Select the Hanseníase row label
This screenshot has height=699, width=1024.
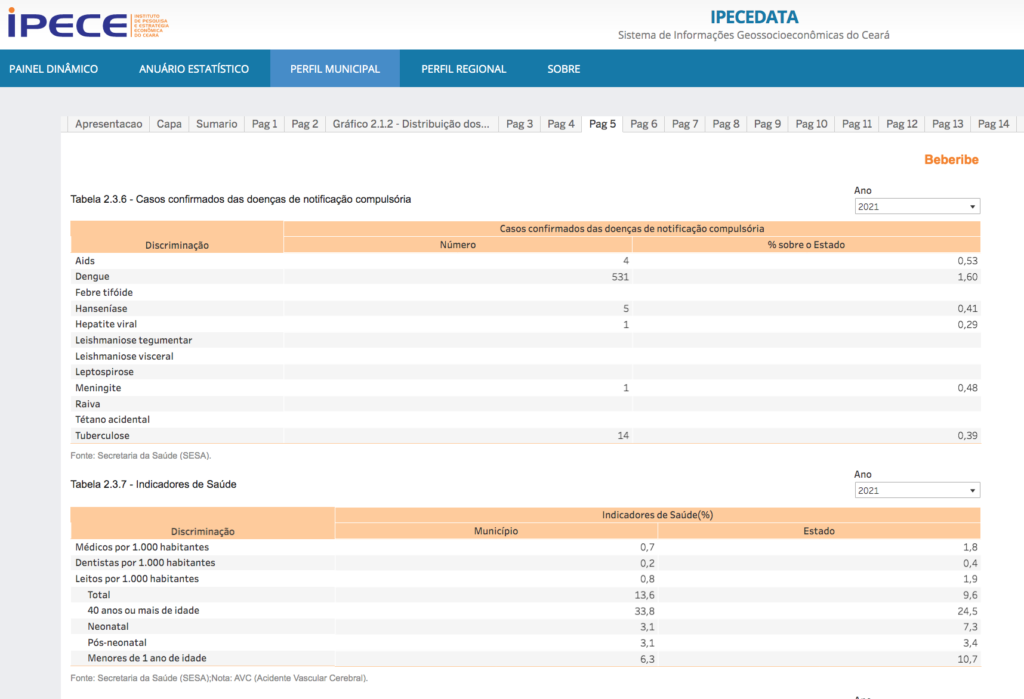(x=101, y=308)
